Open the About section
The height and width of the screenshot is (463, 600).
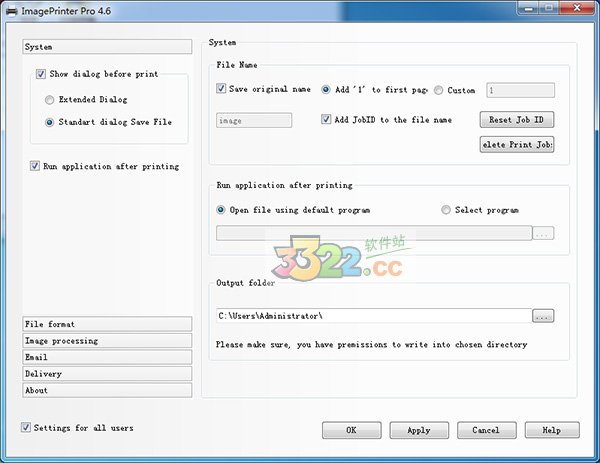coord(107,390)
